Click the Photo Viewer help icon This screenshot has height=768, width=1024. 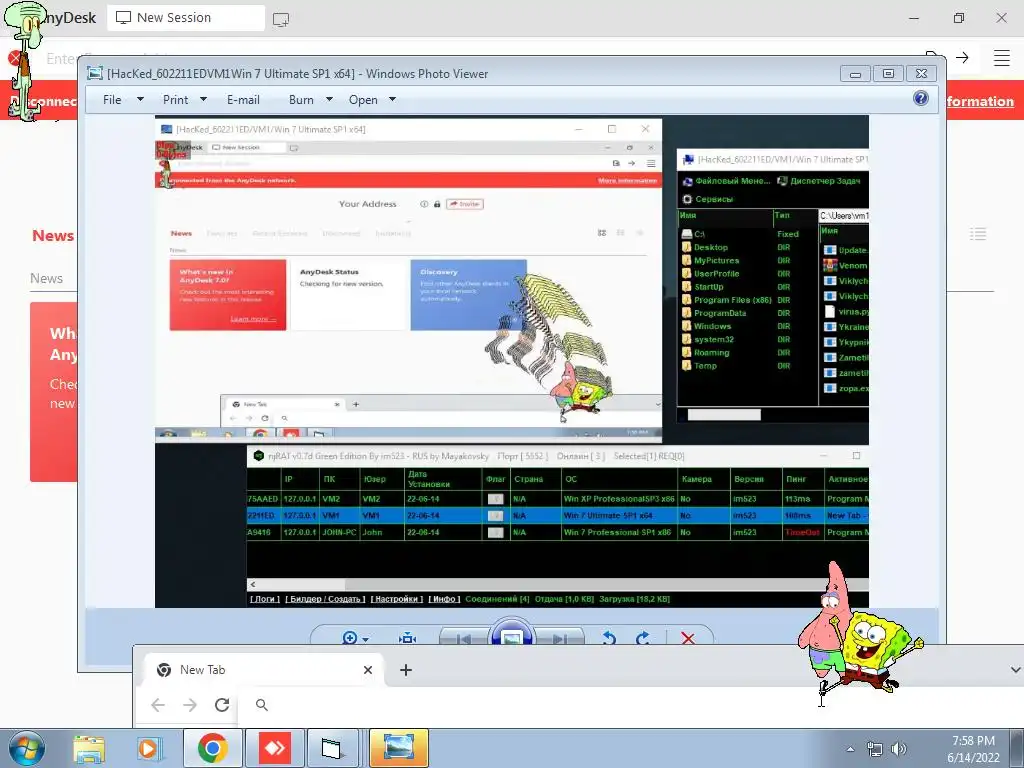[x=921, y=98]
